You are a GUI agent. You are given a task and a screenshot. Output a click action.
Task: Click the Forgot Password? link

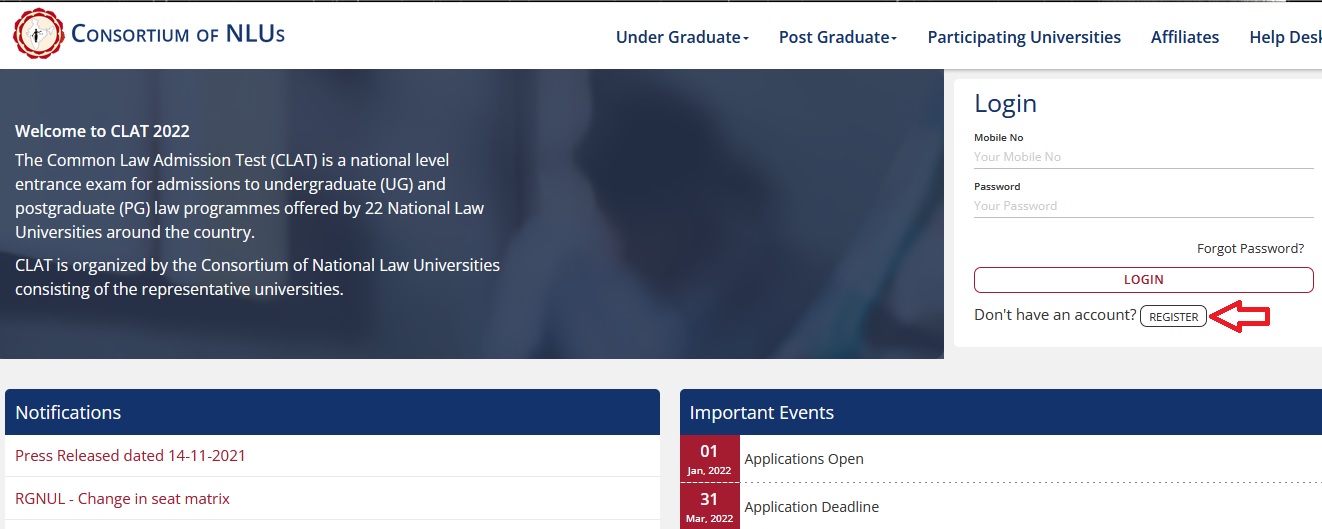1250,249
